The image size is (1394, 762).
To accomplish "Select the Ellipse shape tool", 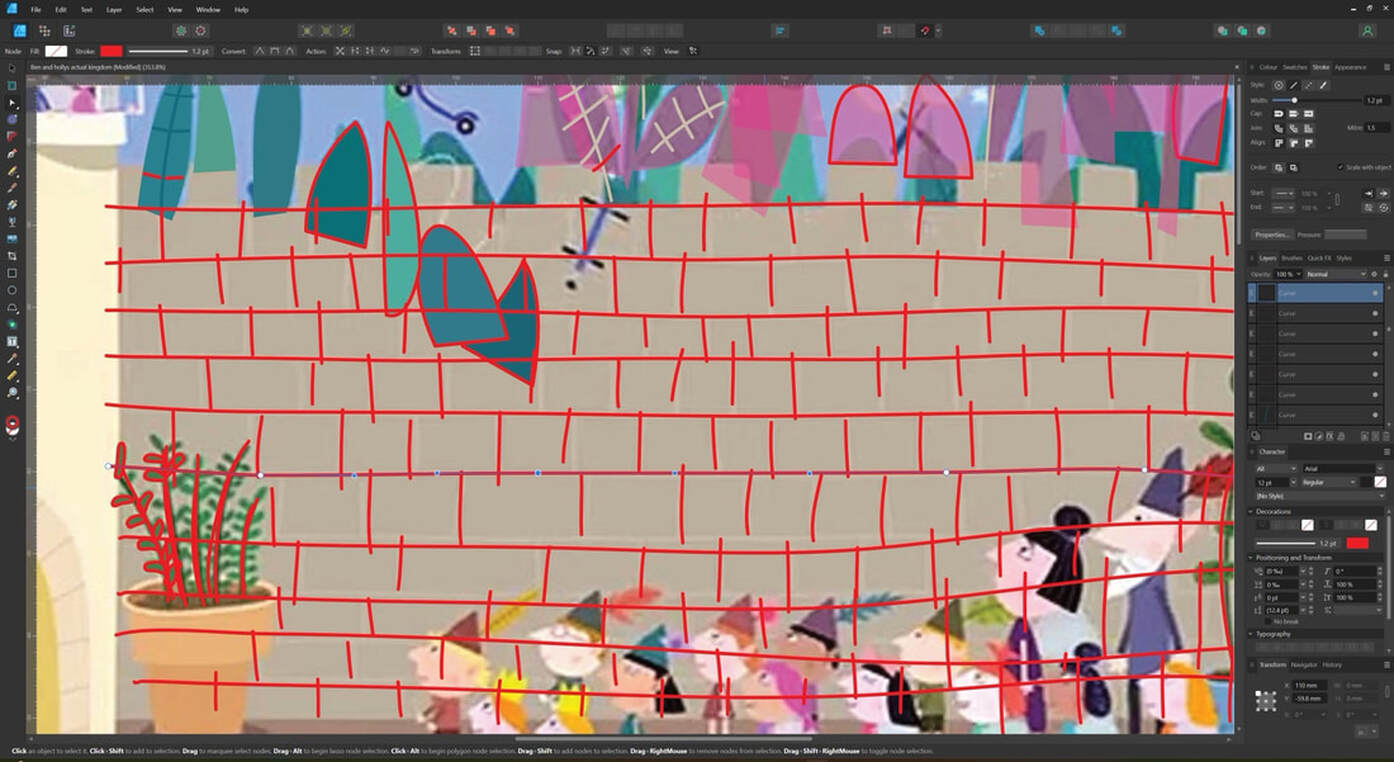I will click(12, 290).
